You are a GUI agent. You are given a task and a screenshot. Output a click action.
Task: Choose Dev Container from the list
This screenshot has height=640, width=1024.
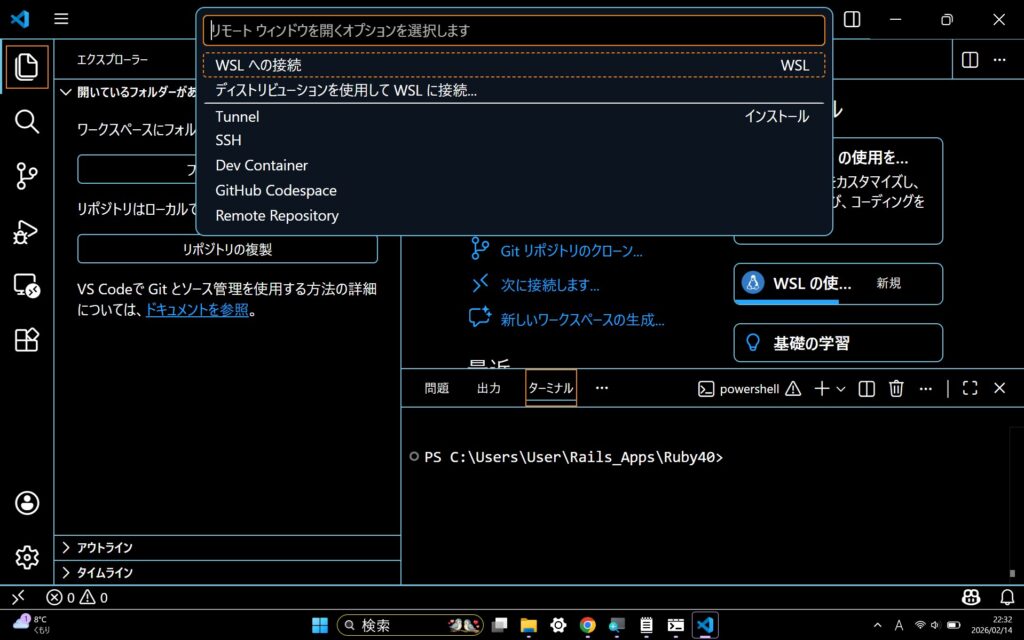pos(261,165)
